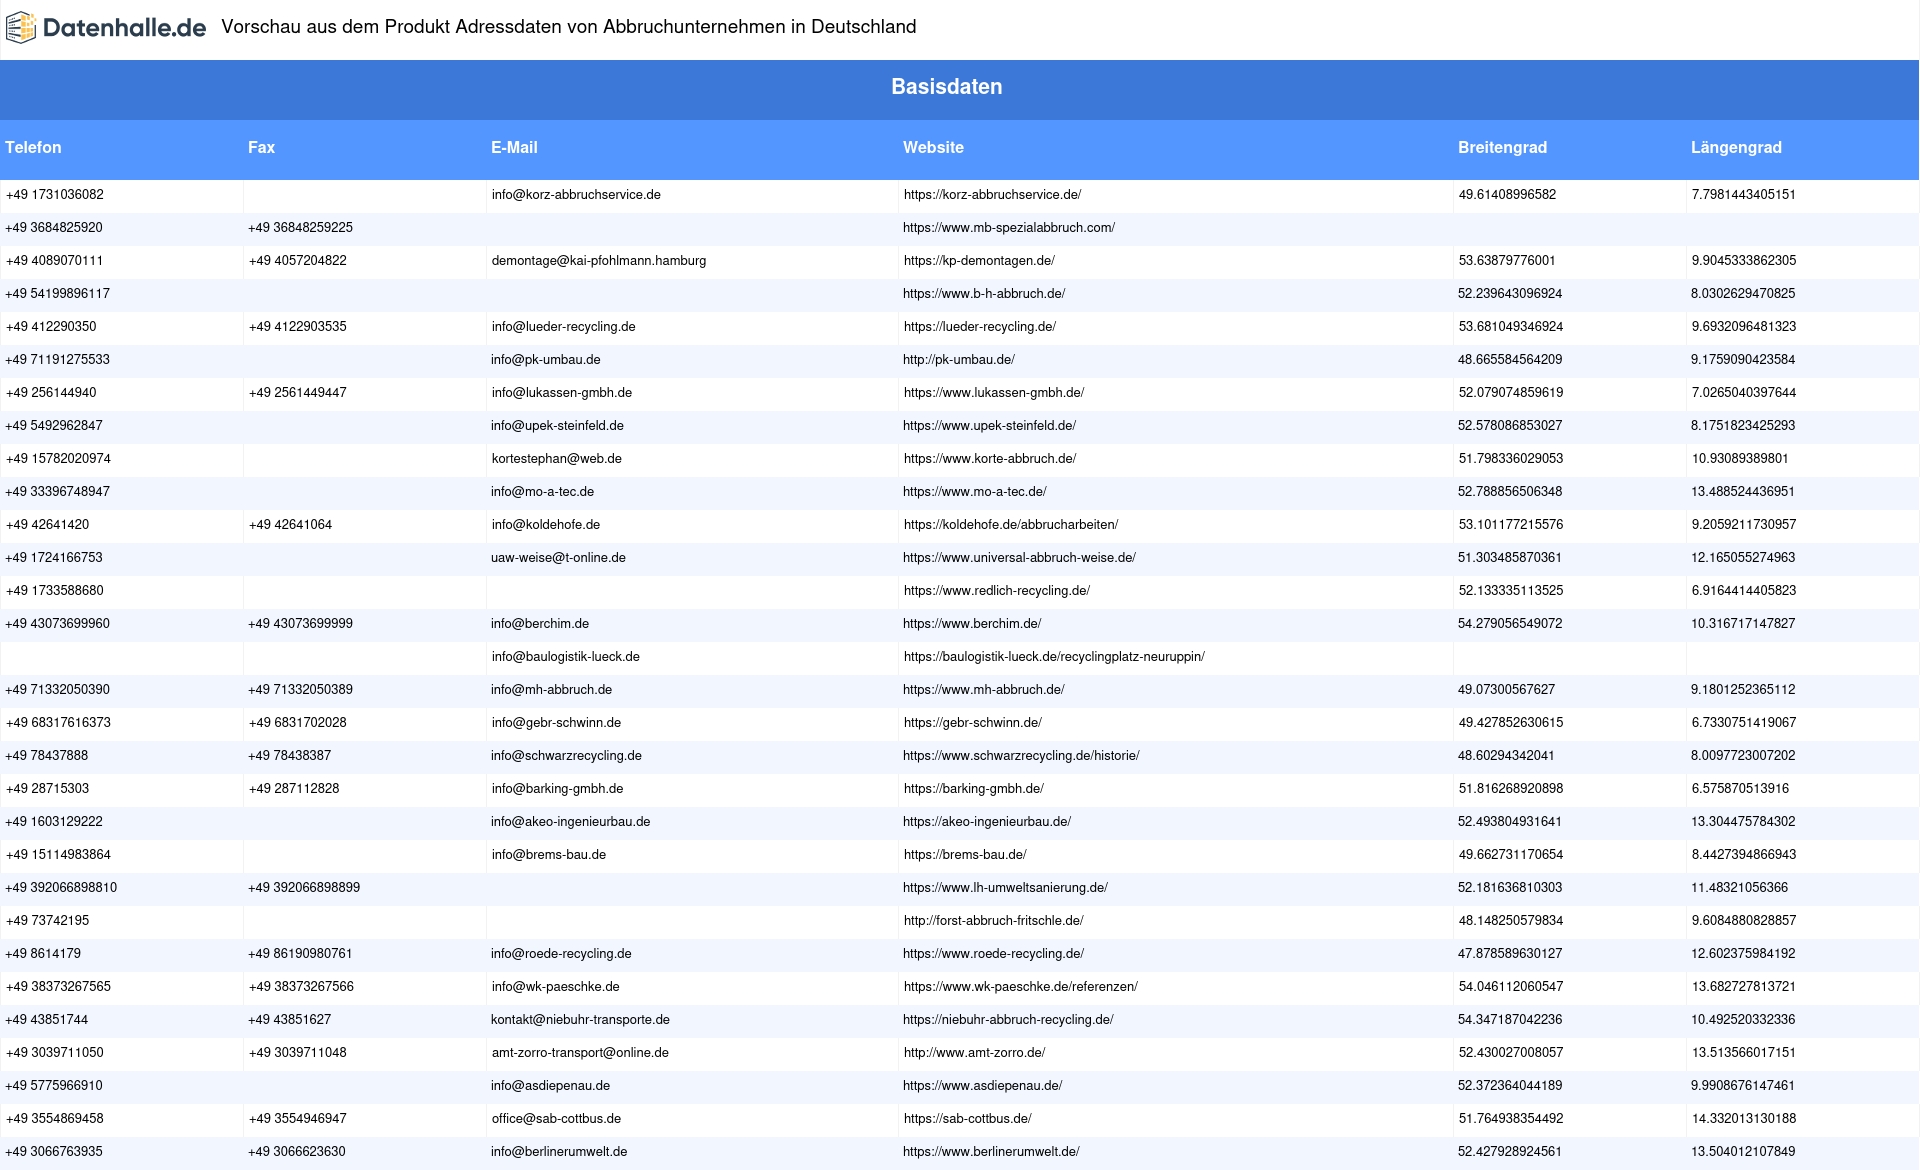Image resolution: width=1920 pixels, height=1170 pixels.
Task: Open https://www.upek-steinfeld.de/ website cell
Action: [x=989, y=426]
